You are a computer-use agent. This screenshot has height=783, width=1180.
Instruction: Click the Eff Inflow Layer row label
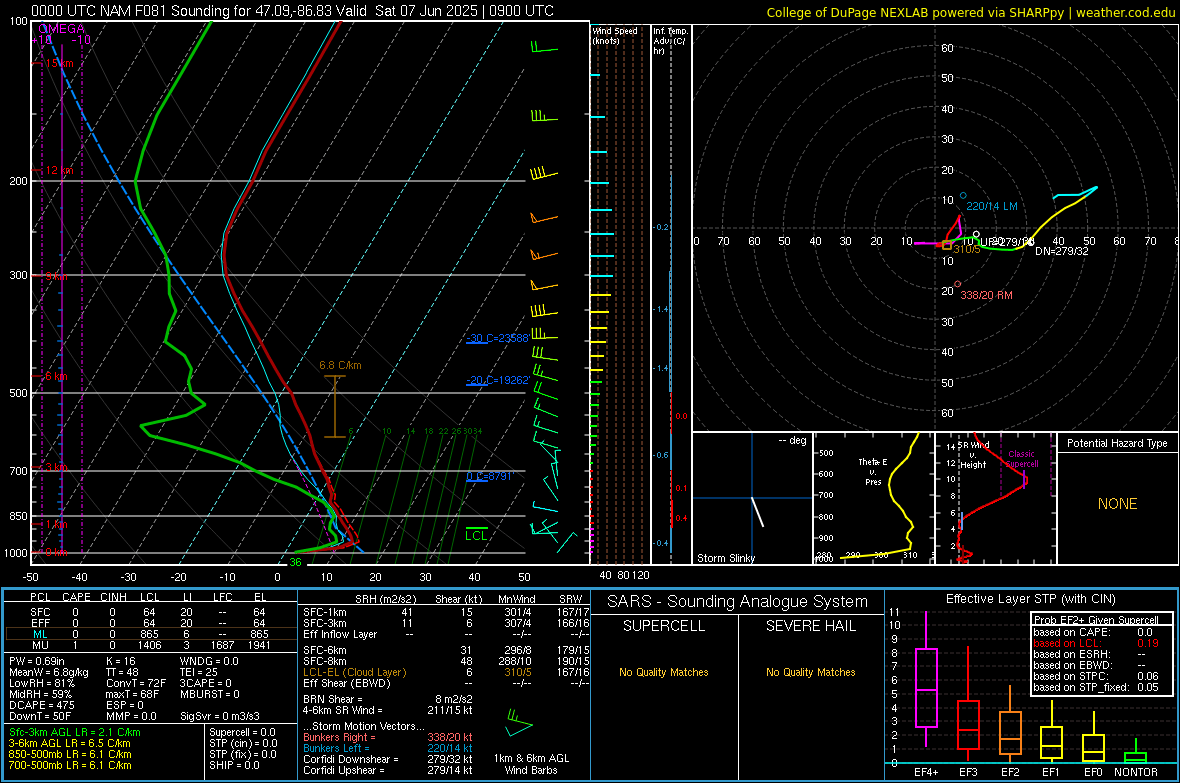[x=340, y=634]
